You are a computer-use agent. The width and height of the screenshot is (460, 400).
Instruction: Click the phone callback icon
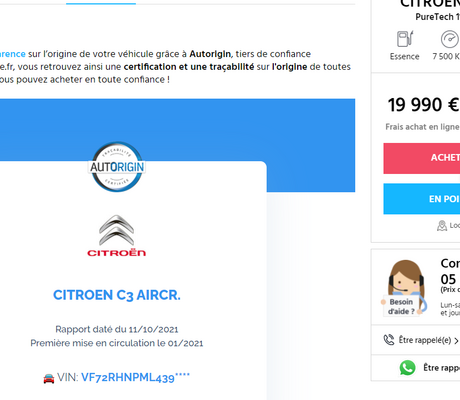tap(389, 340)
